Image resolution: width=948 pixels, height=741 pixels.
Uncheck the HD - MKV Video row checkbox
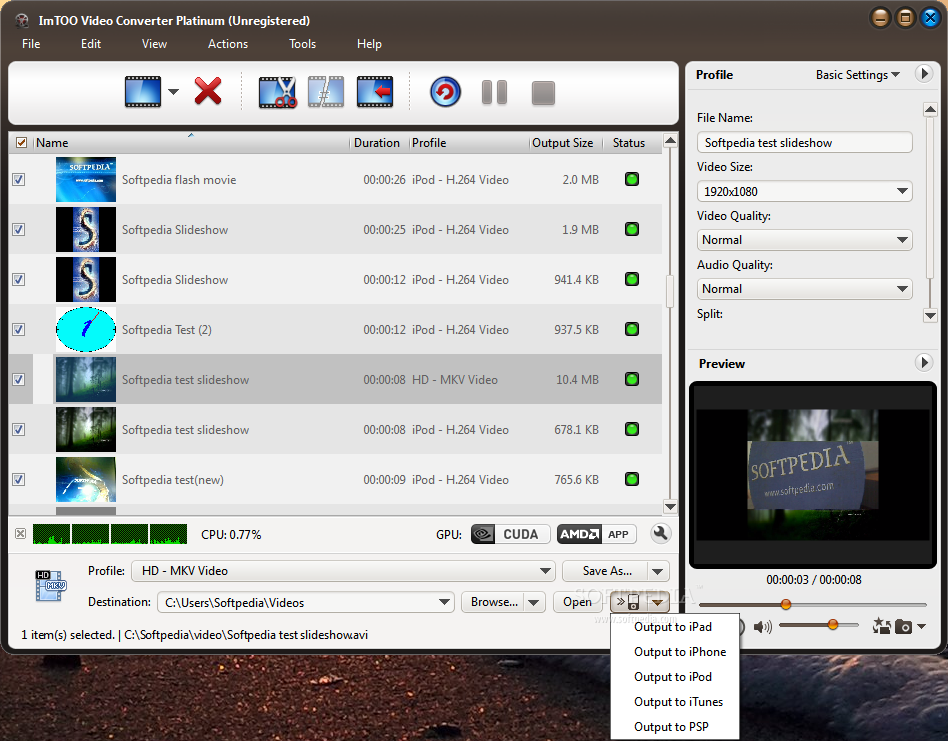point(19,380)
